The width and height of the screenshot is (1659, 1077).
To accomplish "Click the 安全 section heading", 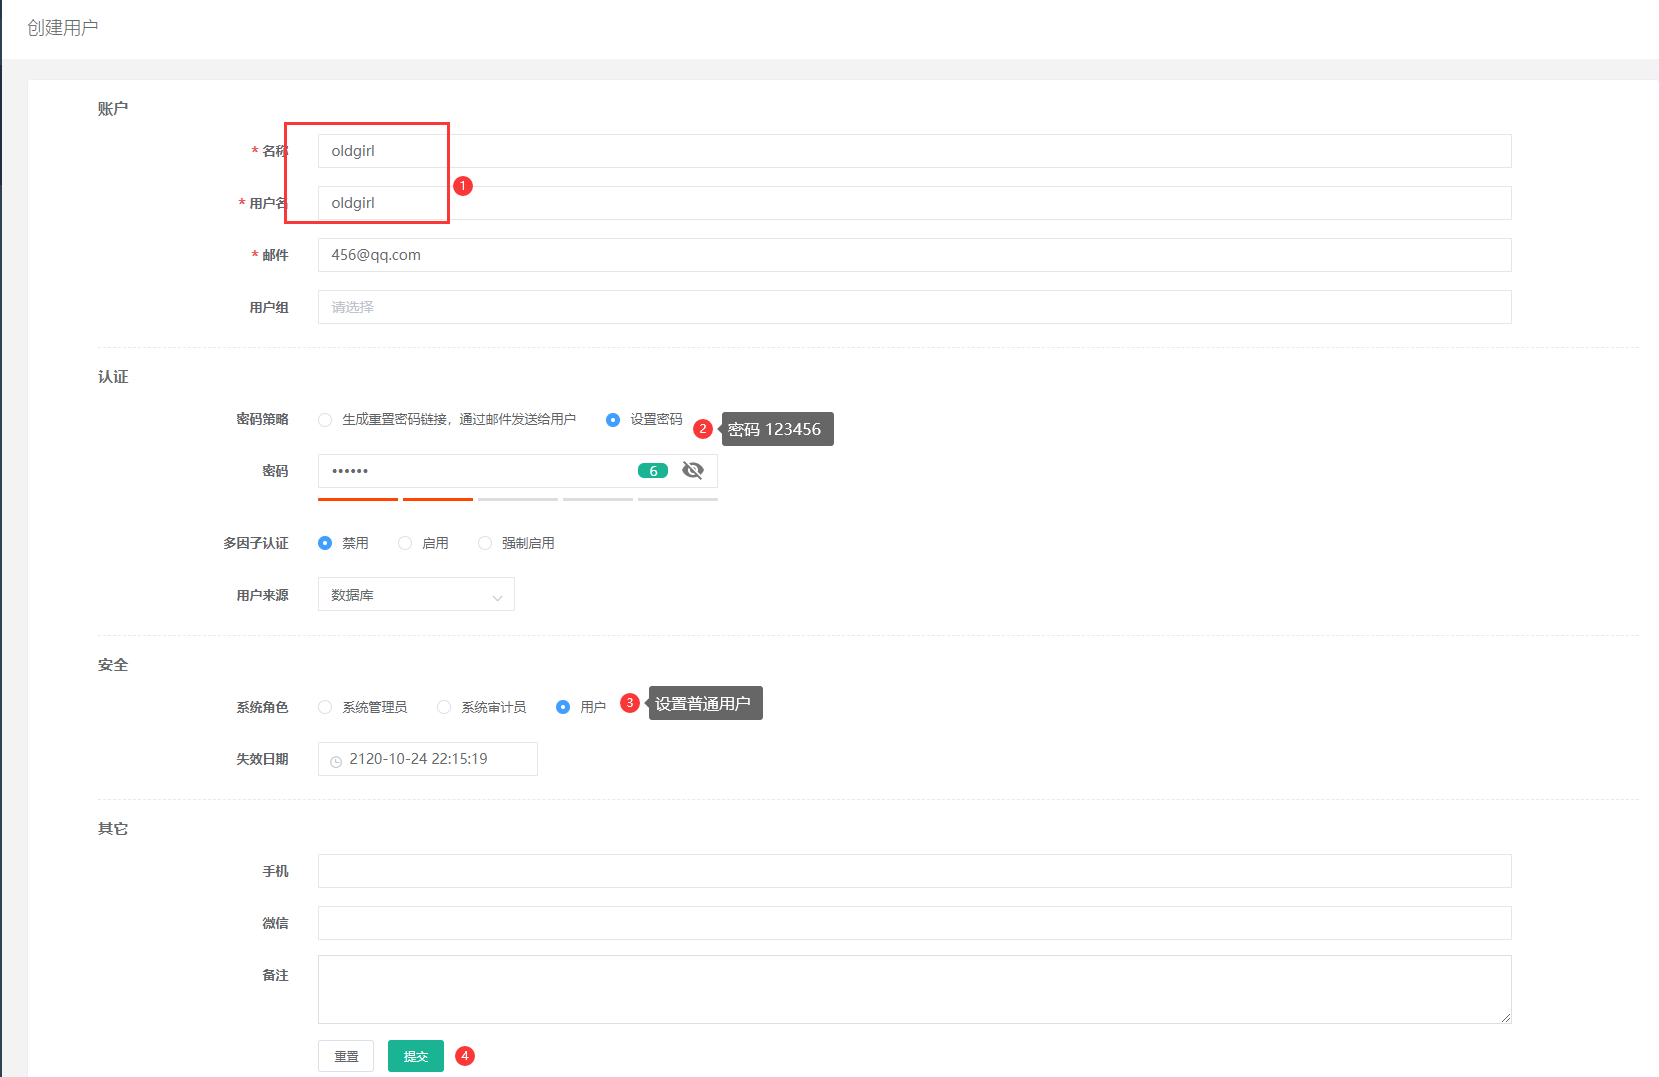I will [113, 665].
